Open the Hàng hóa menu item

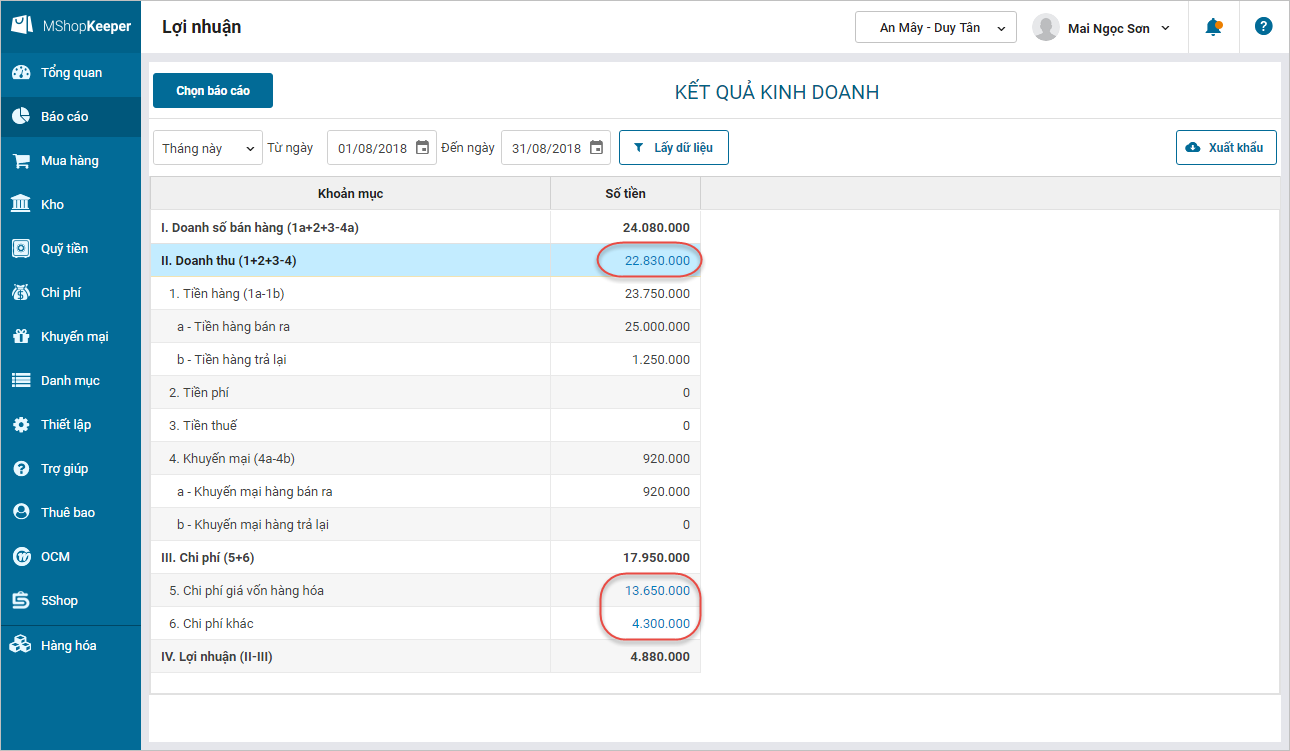[x=71, y=646]
